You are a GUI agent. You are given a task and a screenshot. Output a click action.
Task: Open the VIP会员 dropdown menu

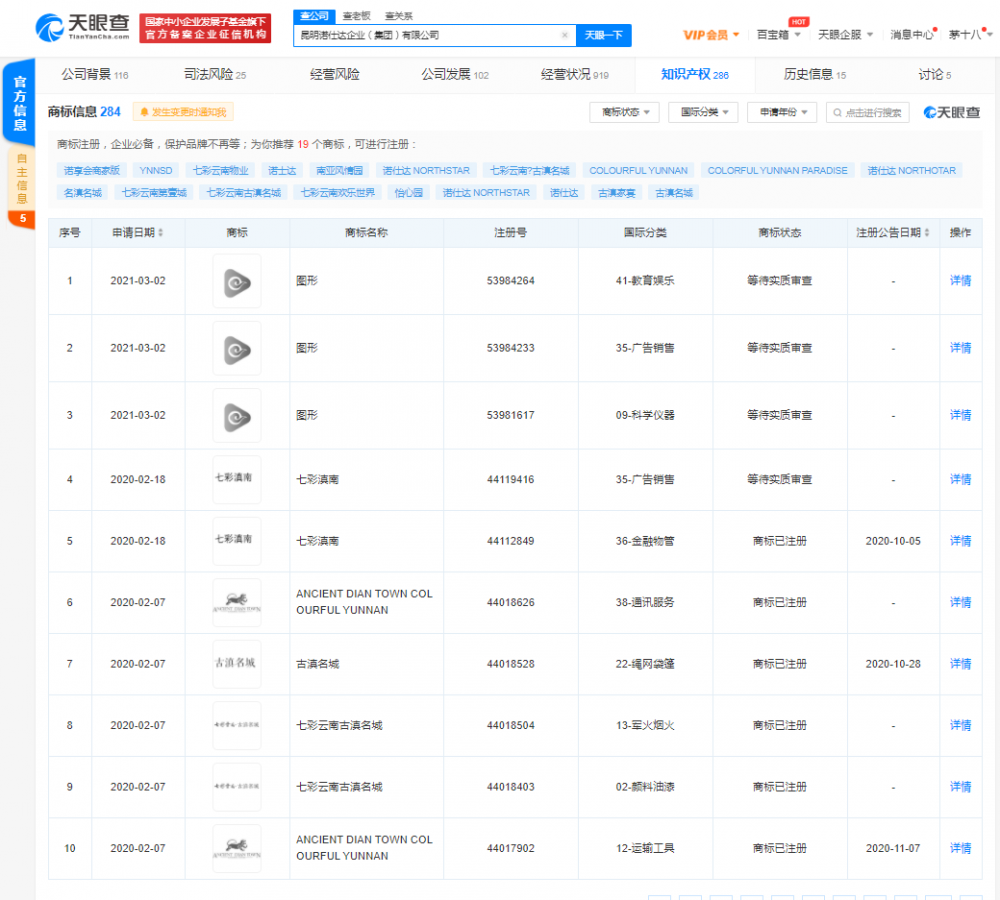click(711, 35)
